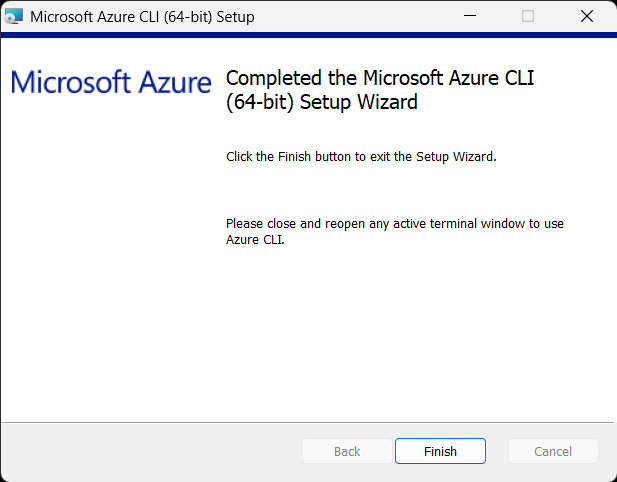The image size is (617, 482).
Task: Close the setup window with X
Action: coord(587,16)
